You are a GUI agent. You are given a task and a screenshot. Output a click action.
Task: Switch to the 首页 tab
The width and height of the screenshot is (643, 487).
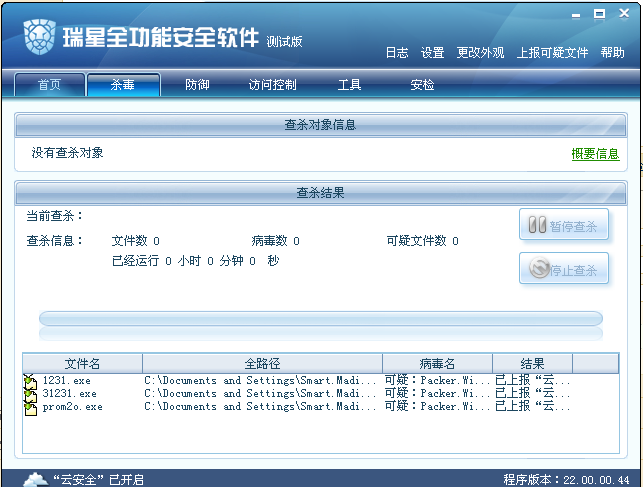50,85
